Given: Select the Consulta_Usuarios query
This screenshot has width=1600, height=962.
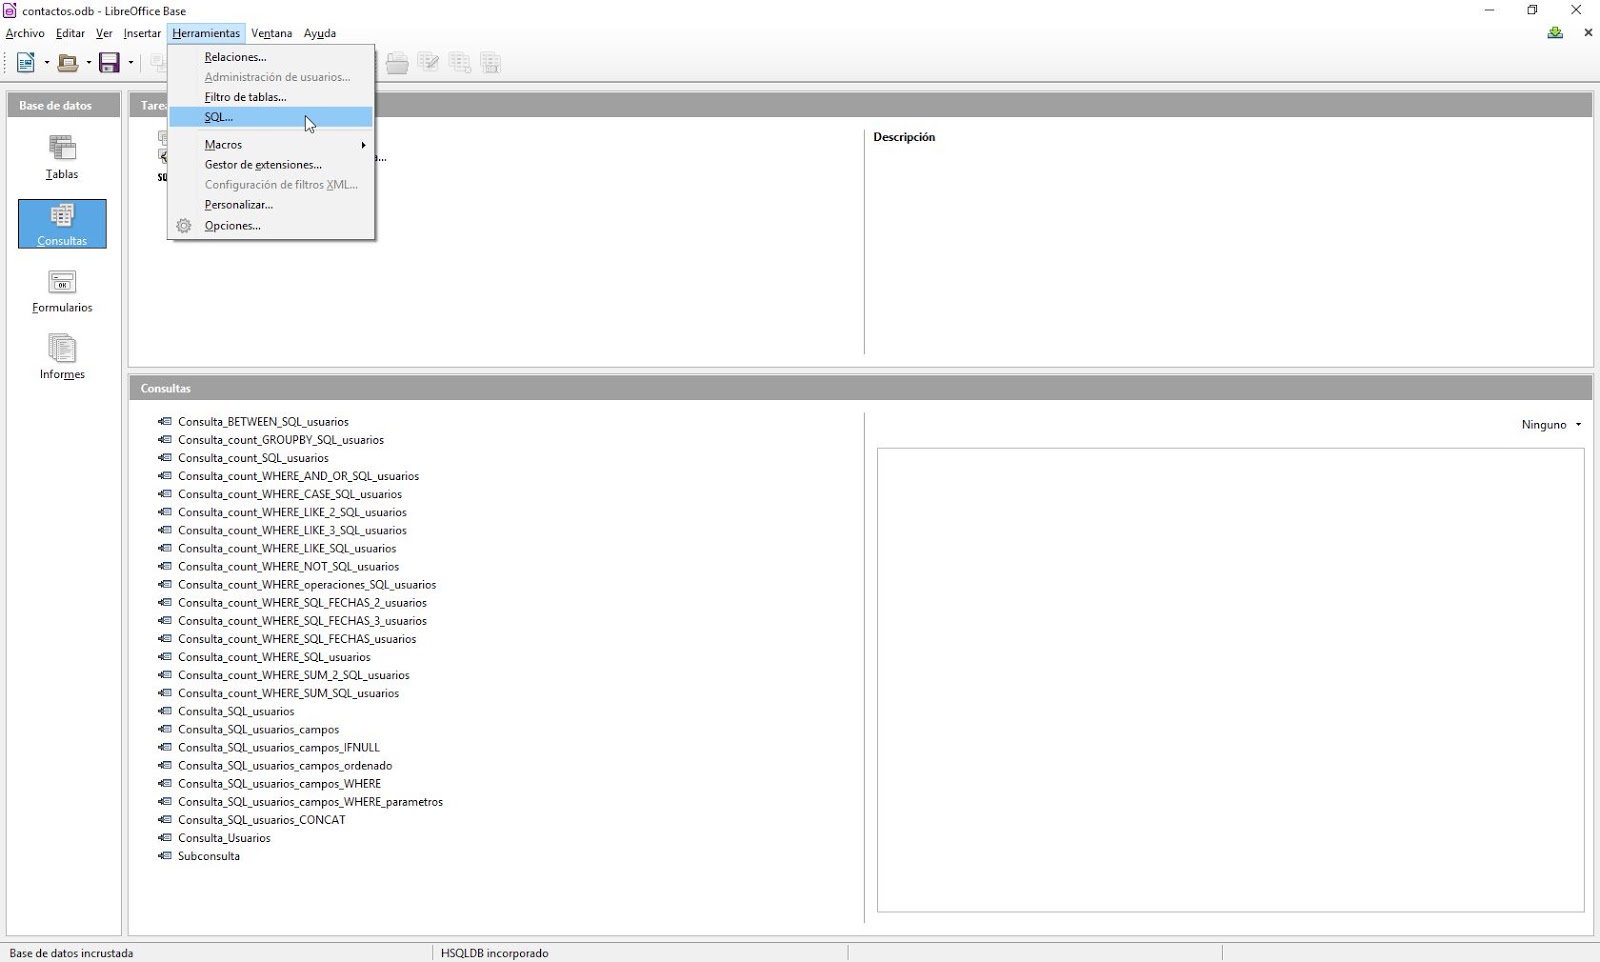Looking at the screenshot, I should [224, 838].
